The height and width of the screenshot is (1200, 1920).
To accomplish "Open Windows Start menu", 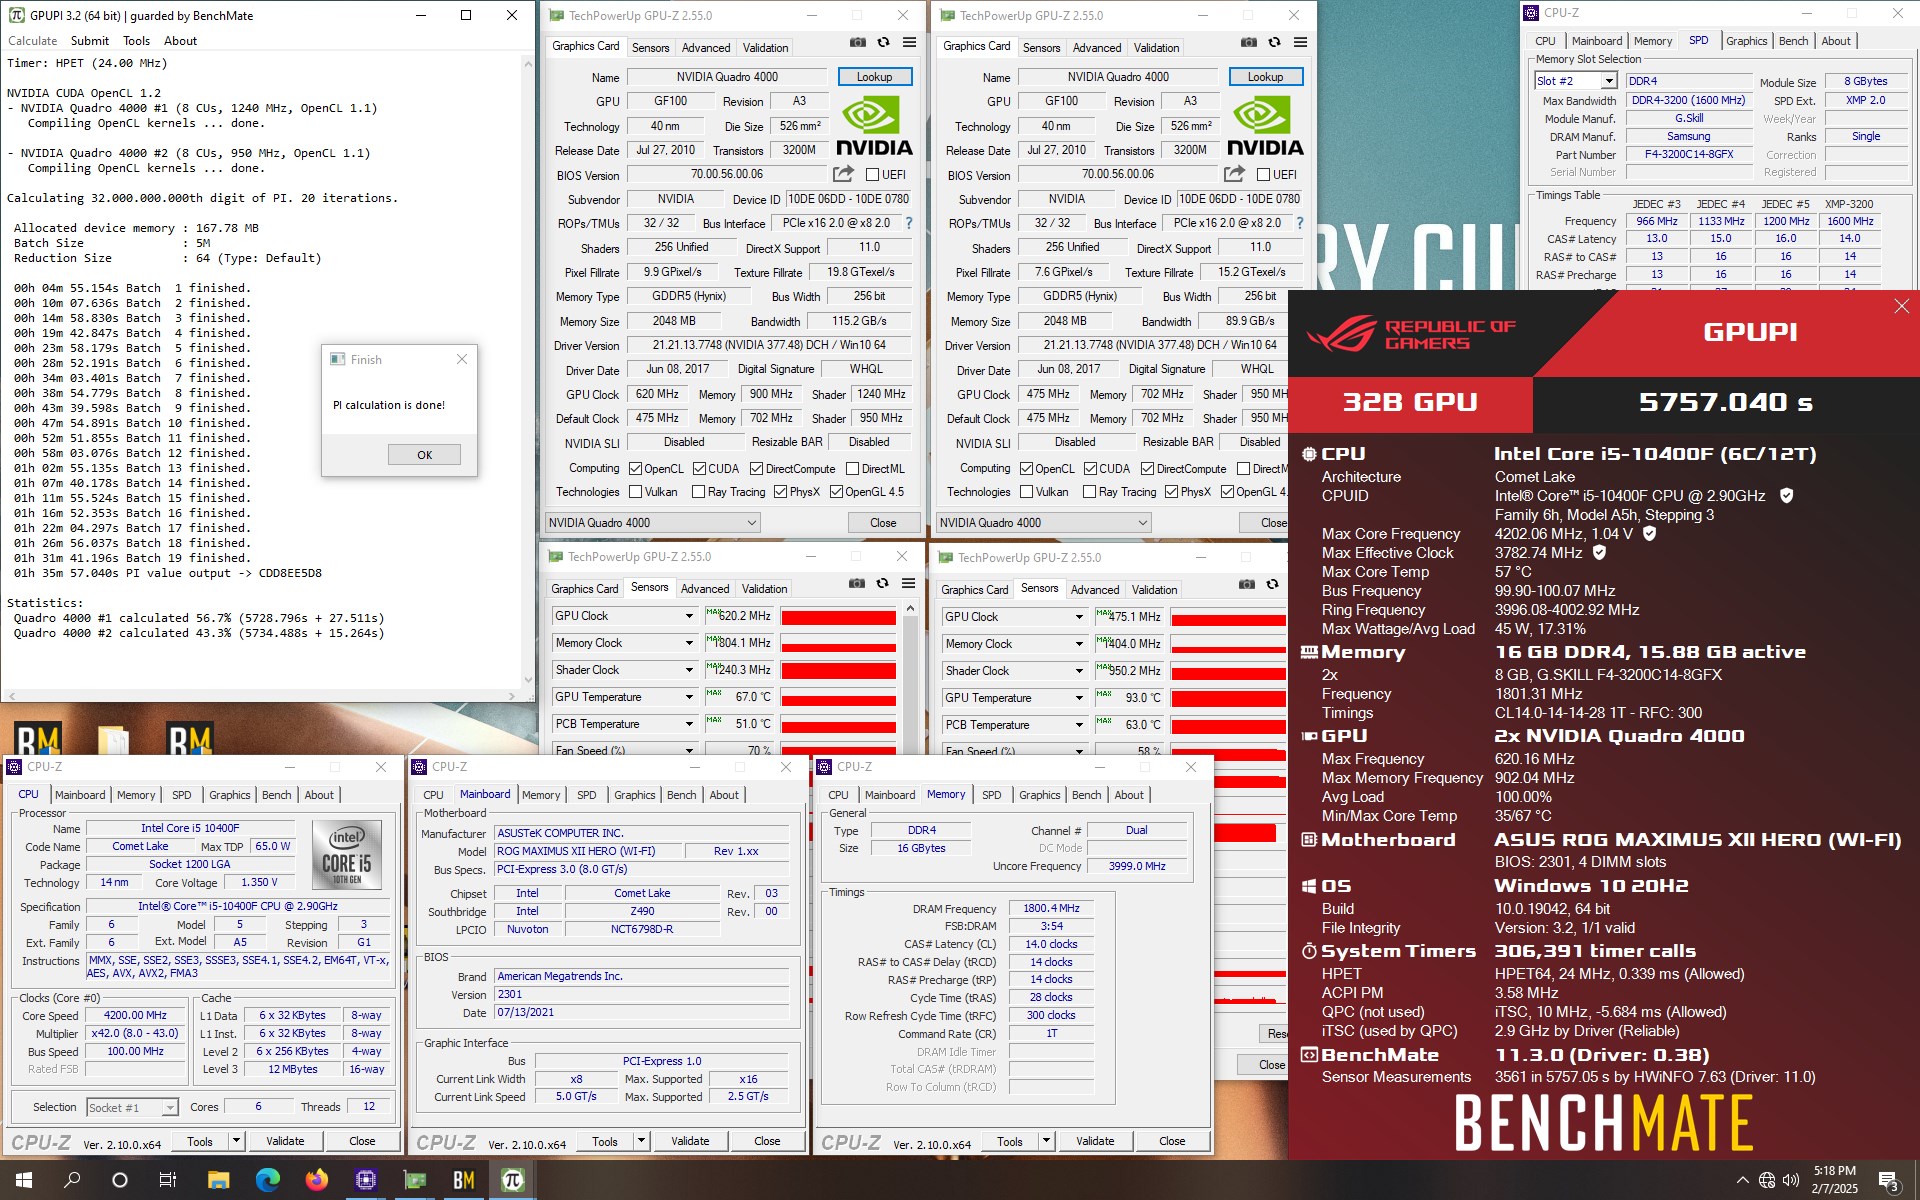I will click(24, 1180).
